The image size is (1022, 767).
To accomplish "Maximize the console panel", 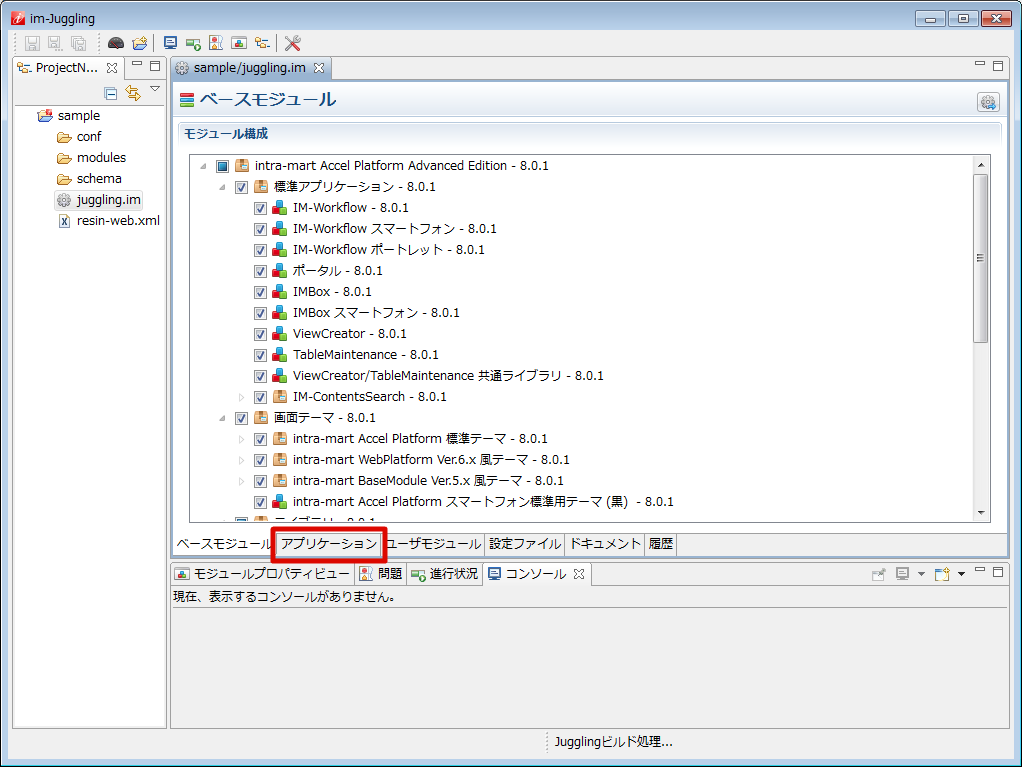I will pos(998,572).
